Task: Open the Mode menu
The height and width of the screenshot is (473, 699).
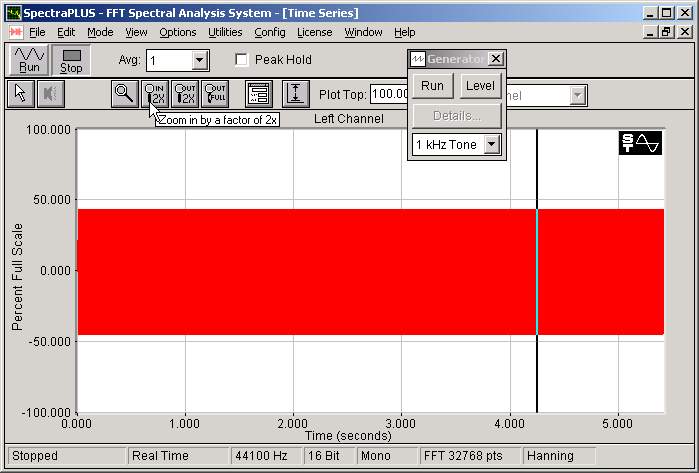Action: click(100, 32)
